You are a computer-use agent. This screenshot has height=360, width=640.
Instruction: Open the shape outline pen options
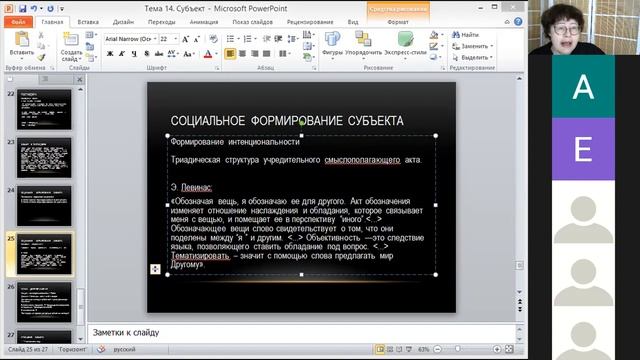pos(436,46)
